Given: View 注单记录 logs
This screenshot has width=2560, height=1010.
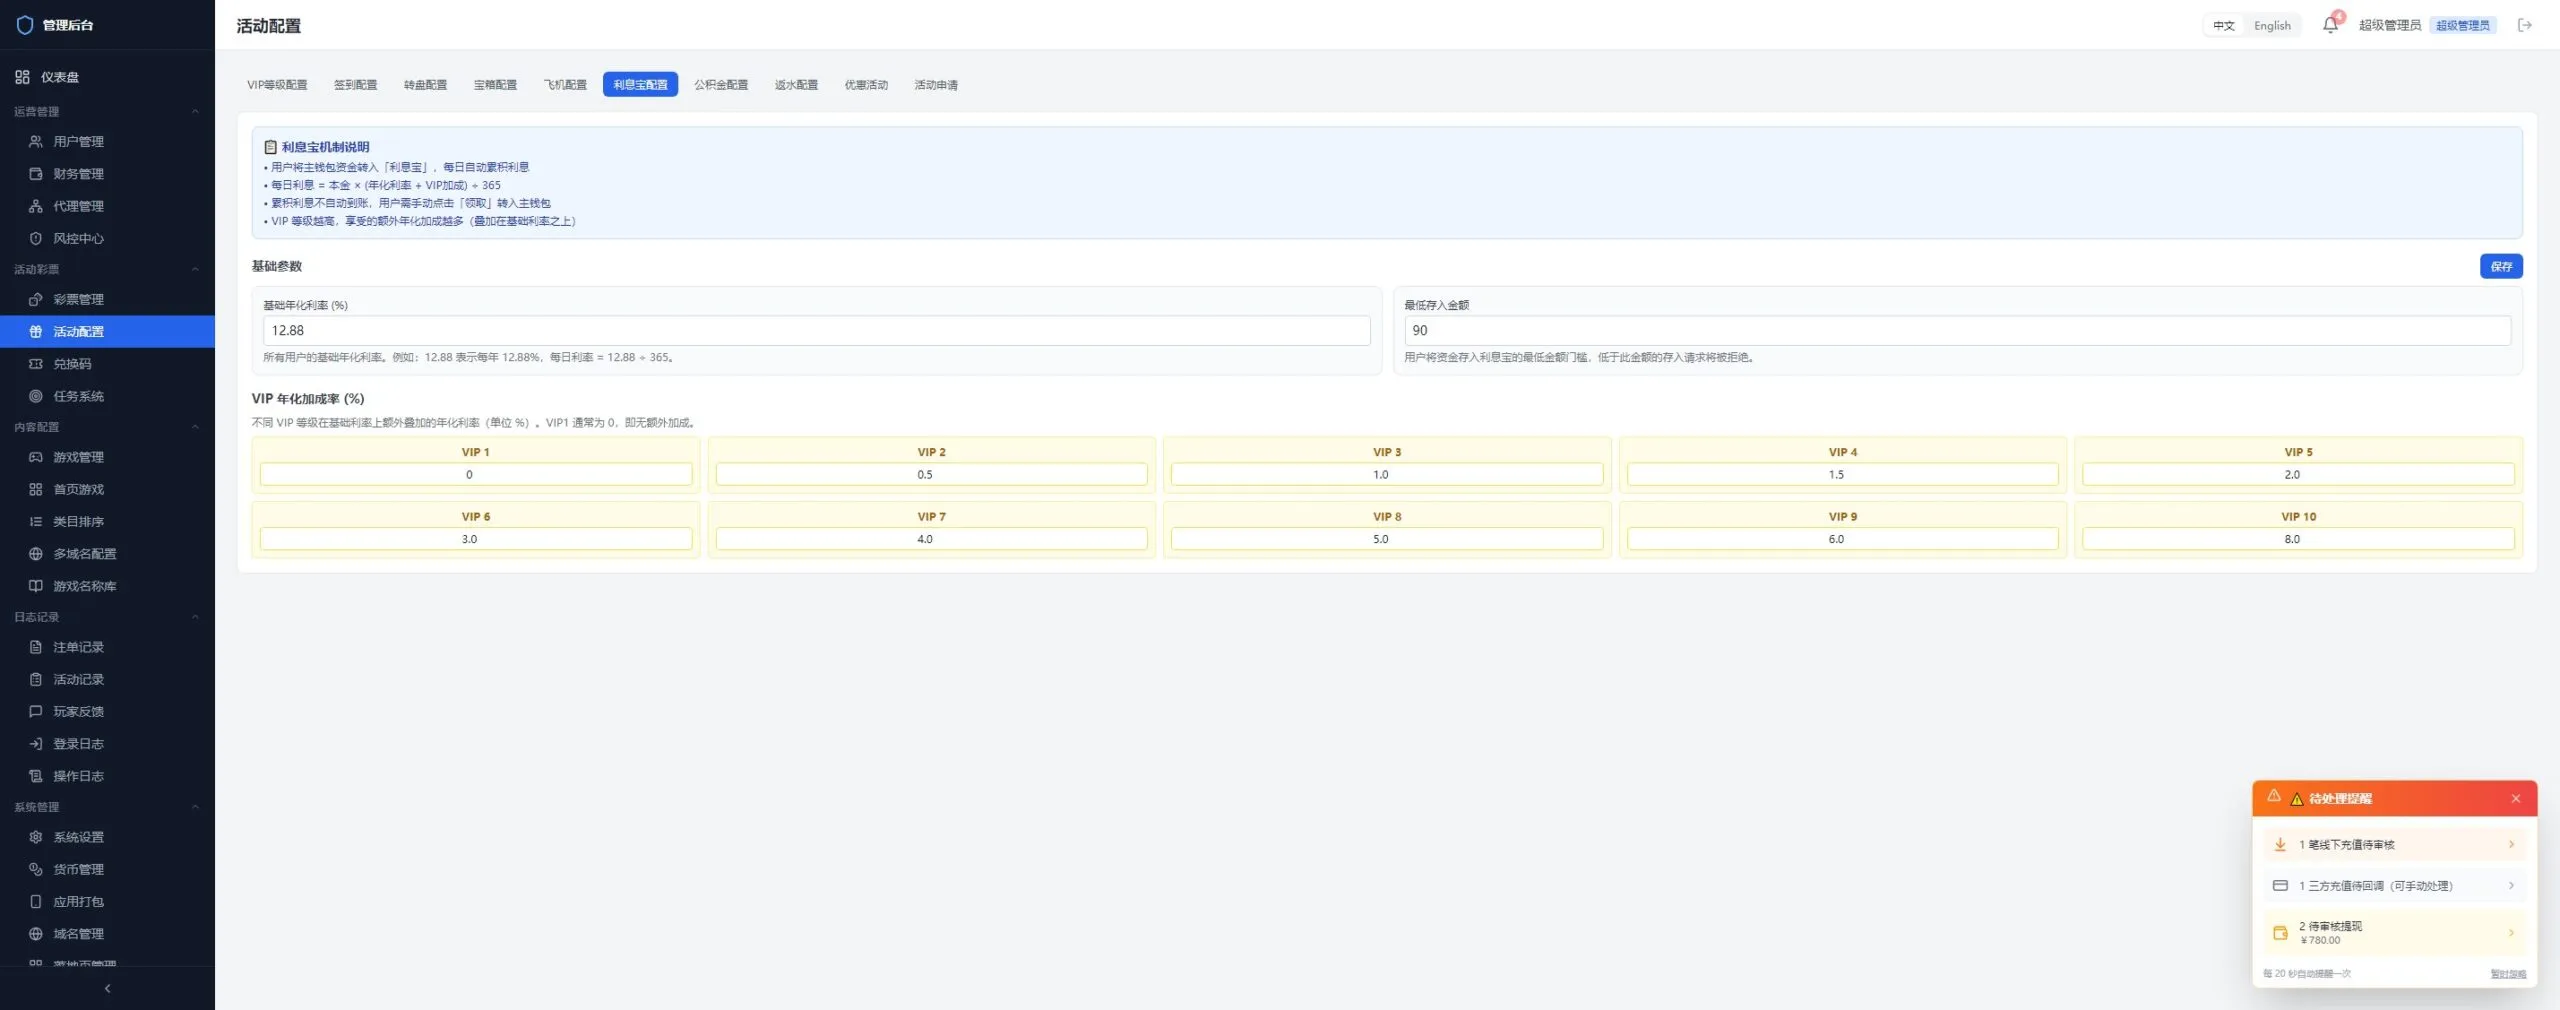Looking at the screenshot, I should (107, 647).
